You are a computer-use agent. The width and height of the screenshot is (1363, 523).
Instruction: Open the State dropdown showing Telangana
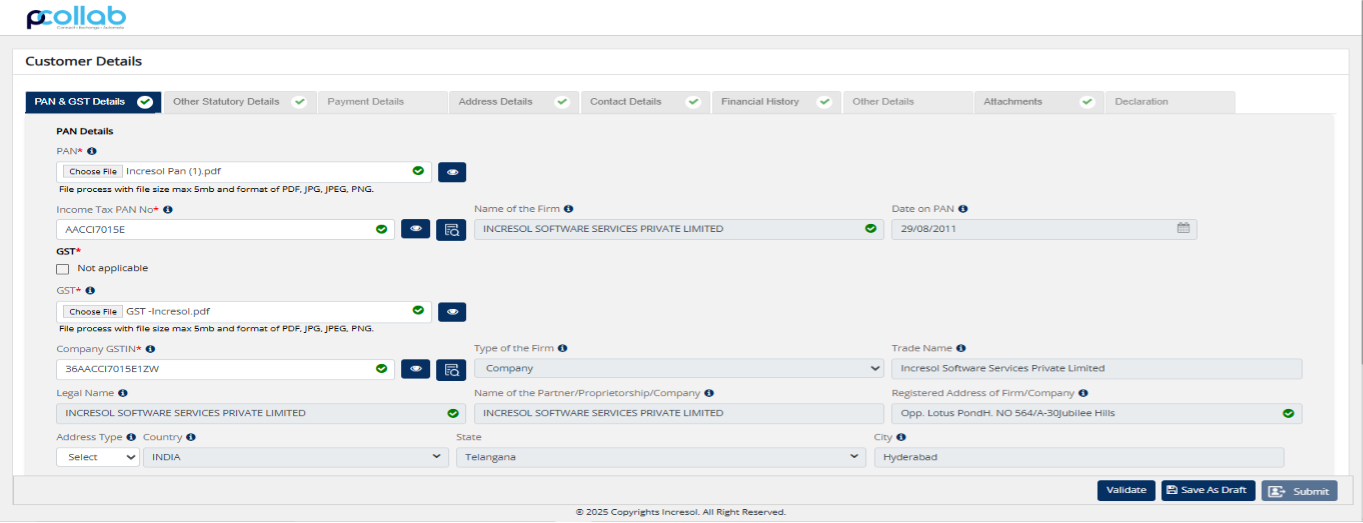point(661,457)
